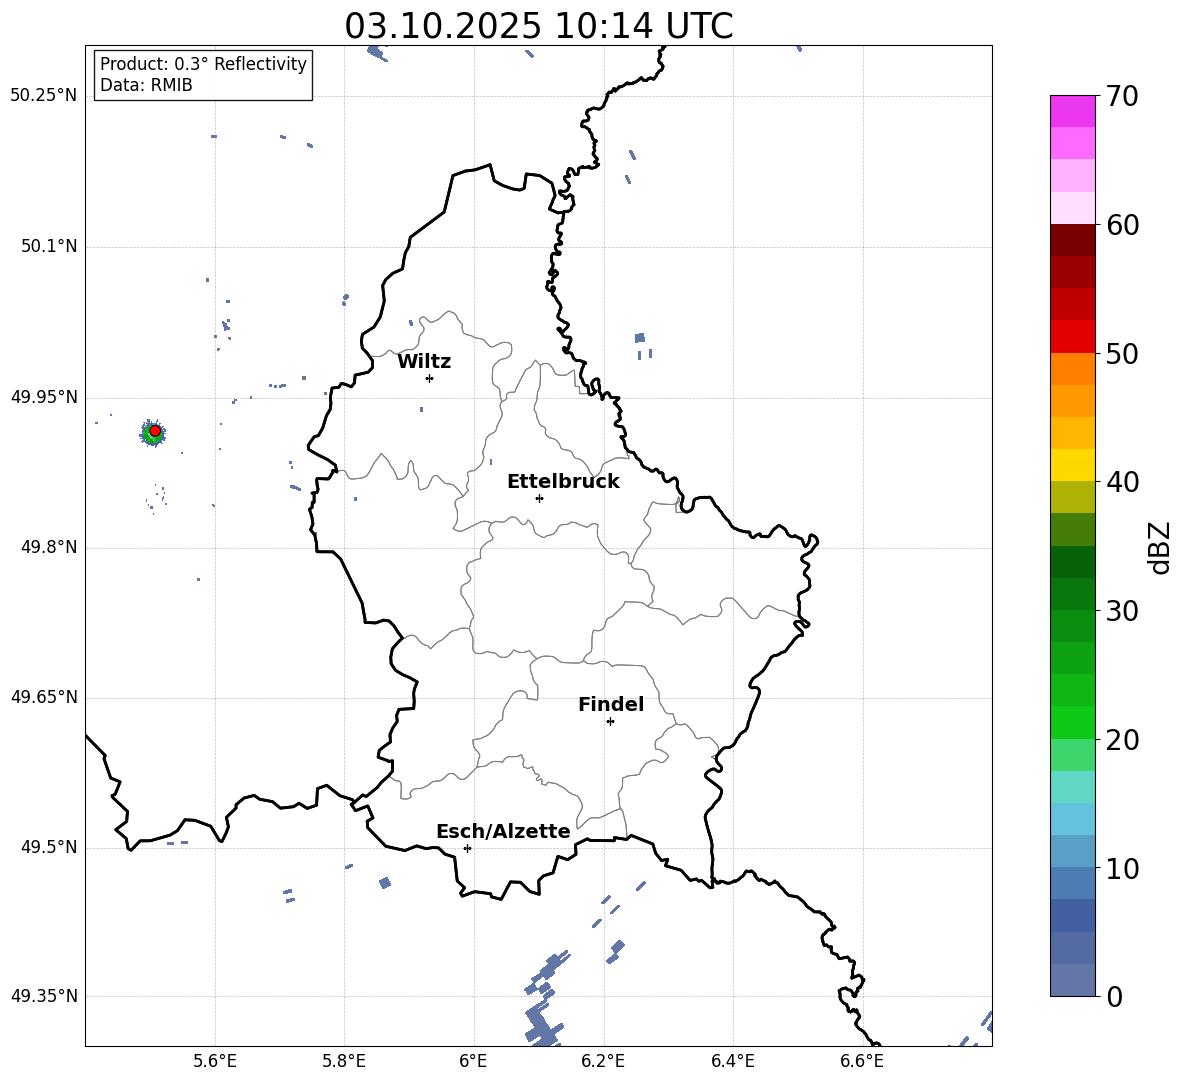Click the Ettelbruck label text
Screen dimensions: 1184x1081
pyautogui.click(x=563, y=482)
